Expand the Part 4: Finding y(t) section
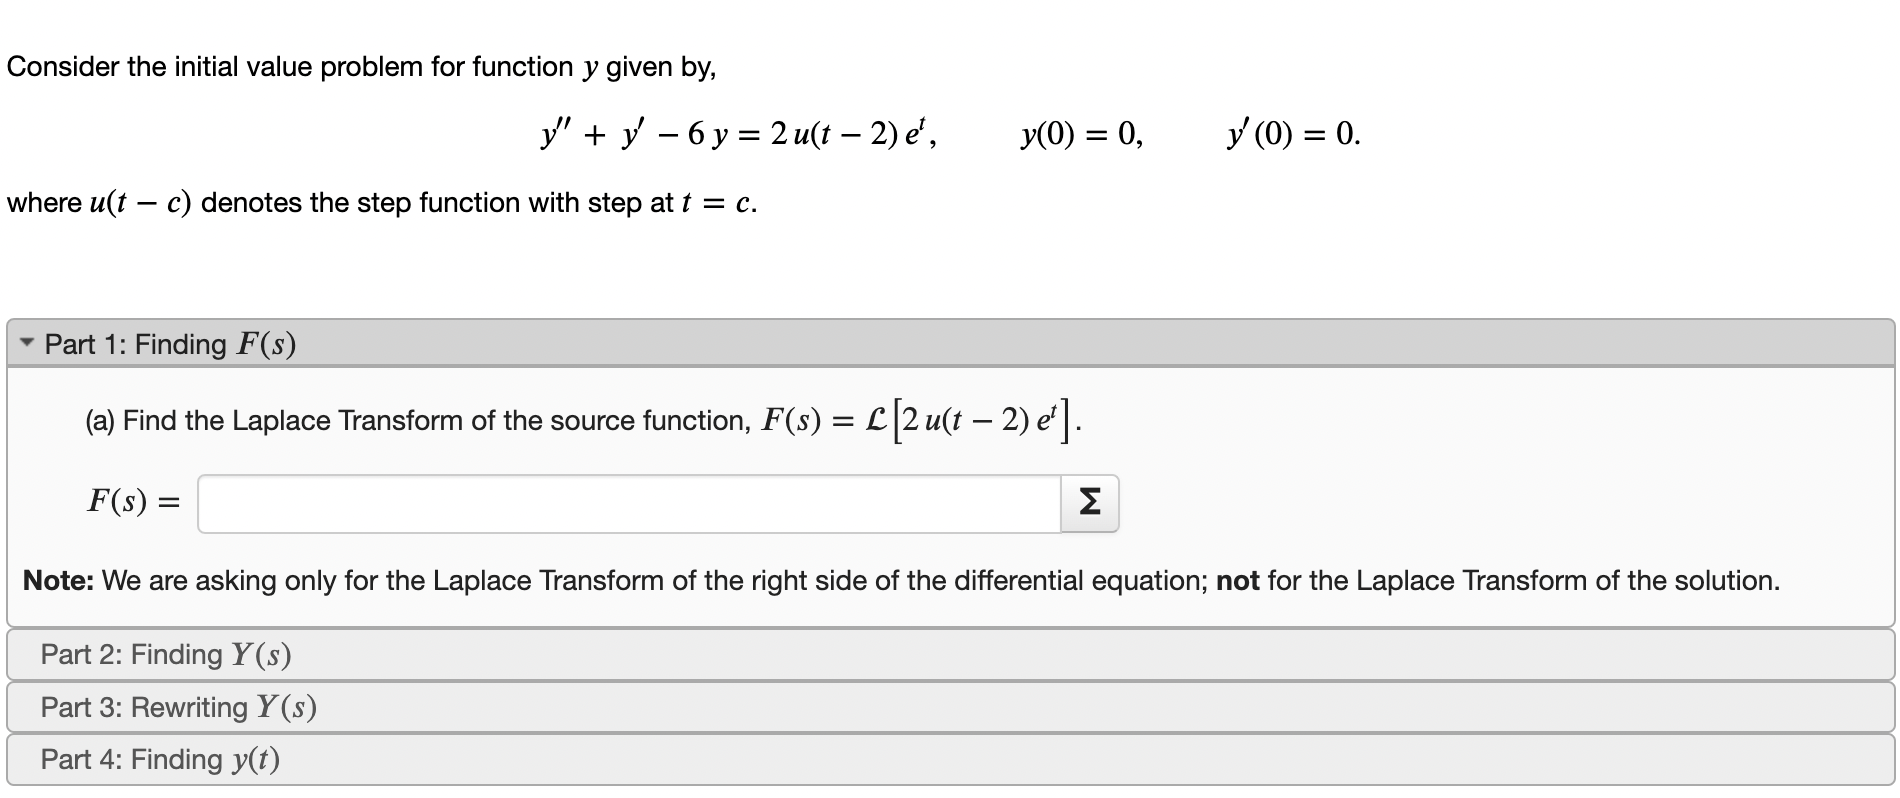 point(160,759)
